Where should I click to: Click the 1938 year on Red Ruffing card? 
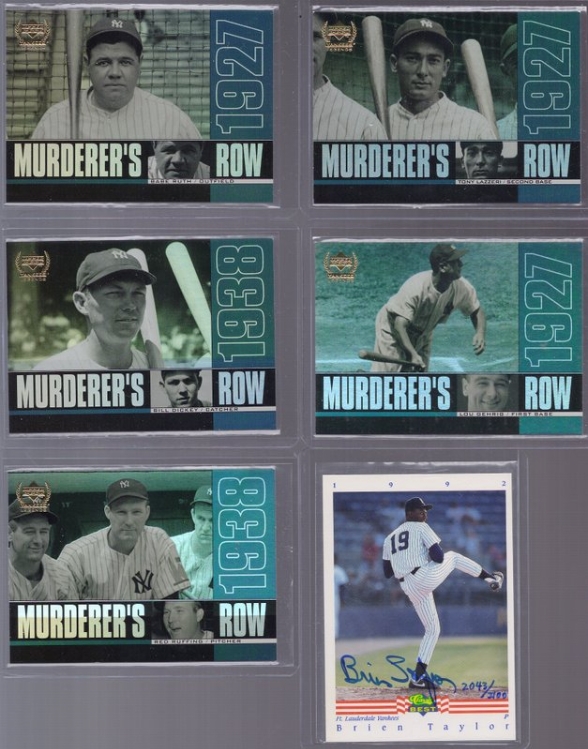coord(243,535)
